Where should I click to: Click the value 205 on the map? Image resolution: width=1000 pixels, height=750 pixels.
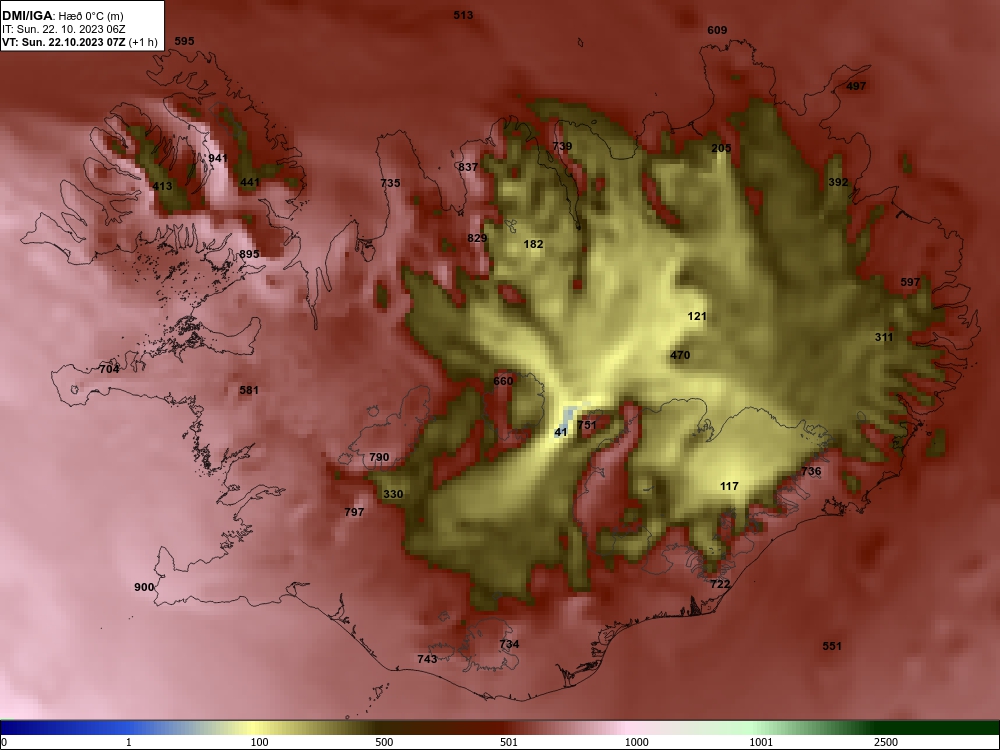point(721,148)
